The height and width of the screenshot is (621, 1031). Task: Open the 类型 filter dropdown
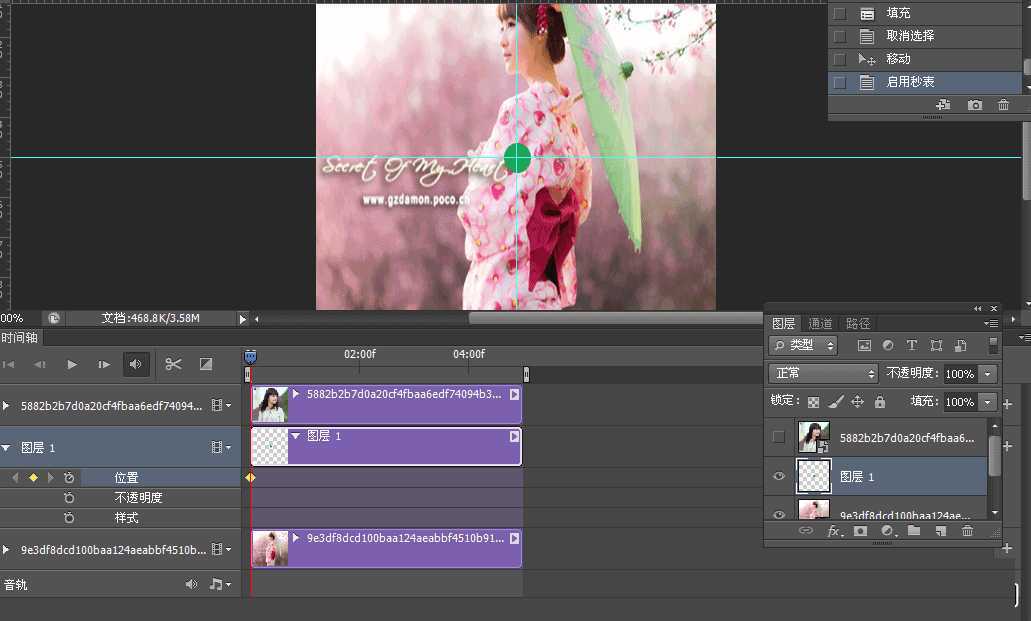coord(803,345)
